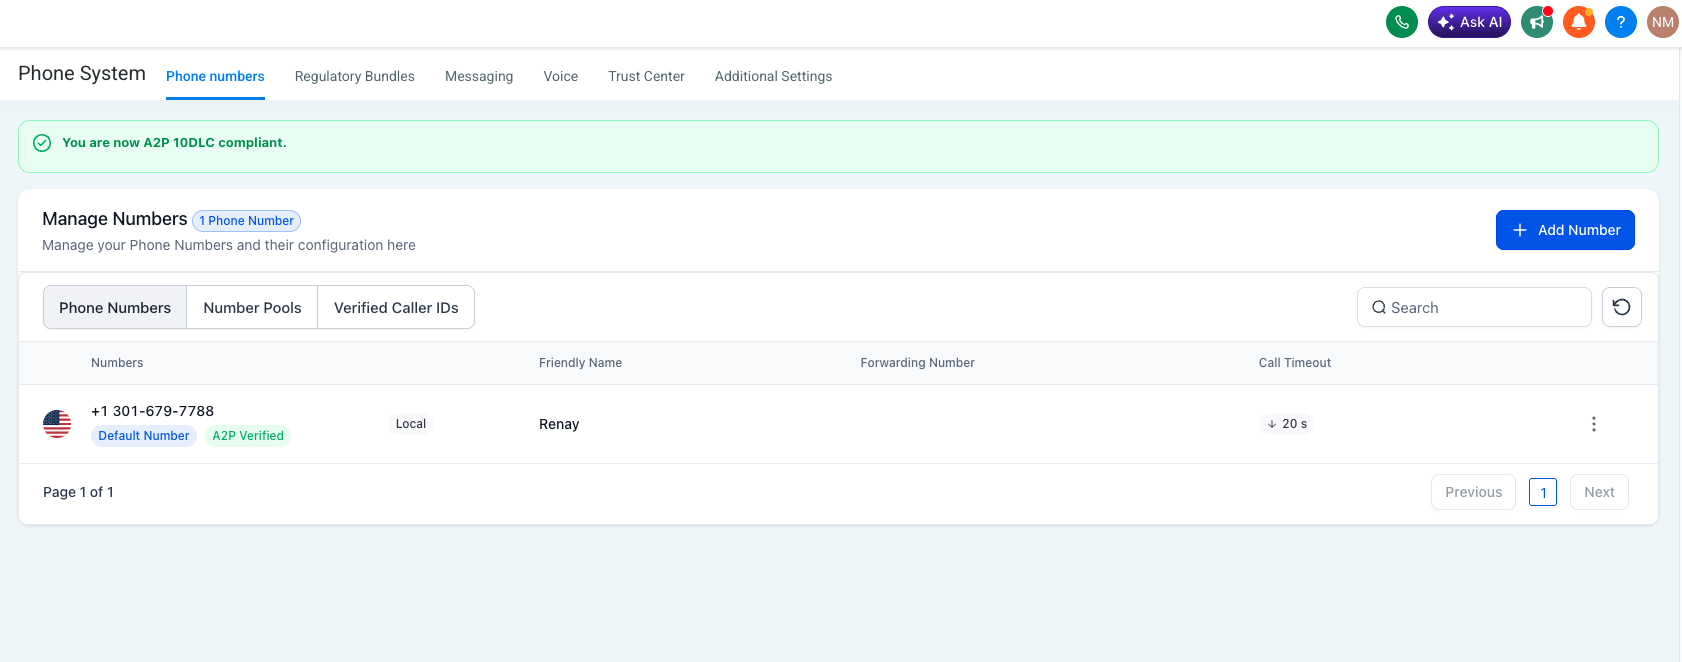Click the A2P 10DLC compliant check icon
This screenshot has height=662, width=1682.
[42, 143]
